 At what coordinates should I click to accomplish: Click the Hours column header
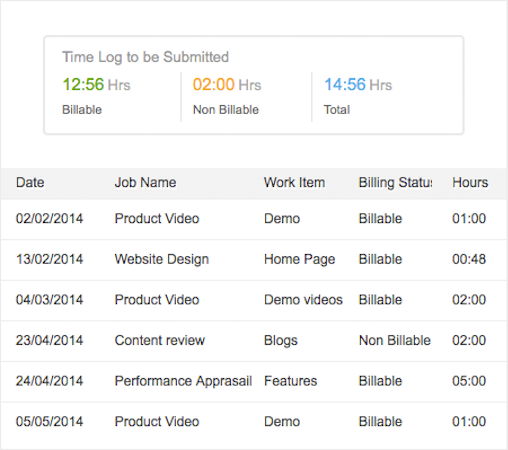[470, 182]
